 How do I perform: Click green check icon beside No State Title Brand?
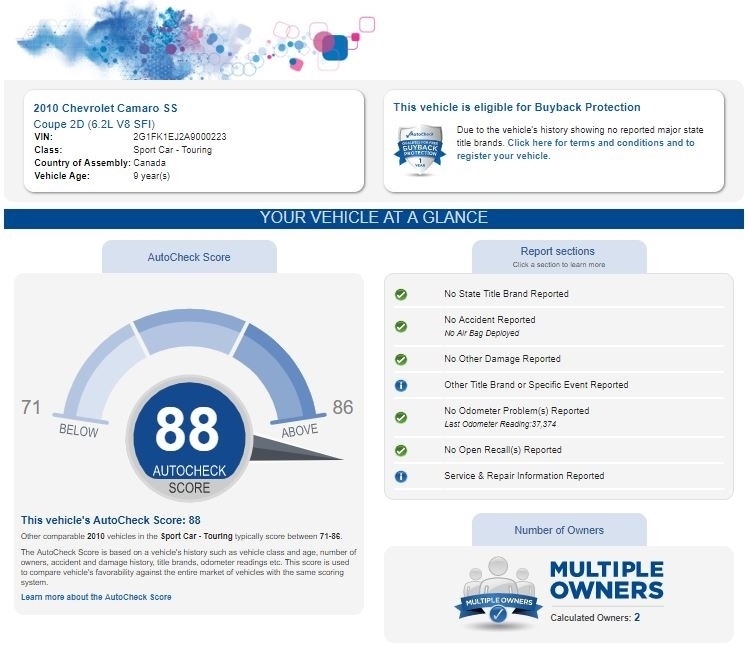coord(401,294)
